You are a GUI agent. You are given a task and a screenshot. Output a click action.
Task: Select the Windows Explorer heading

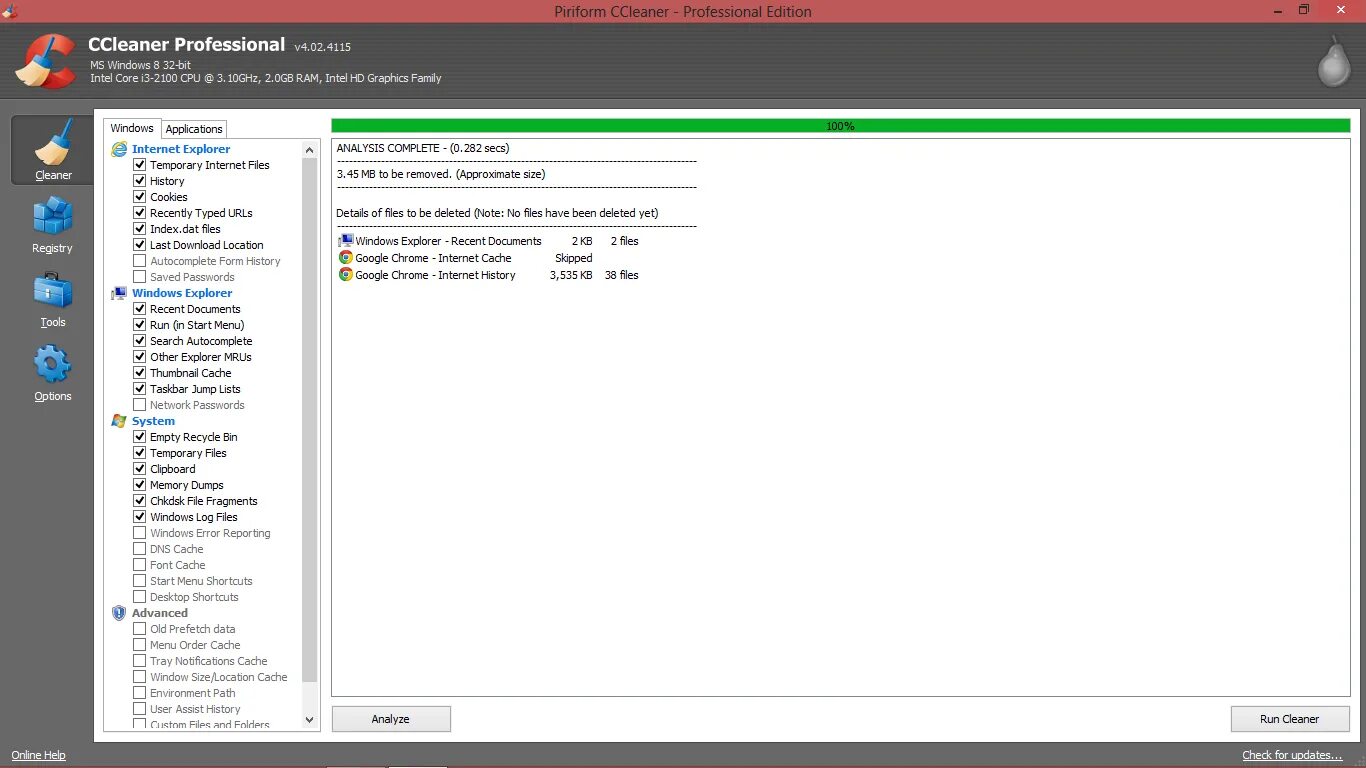[182, 293]
